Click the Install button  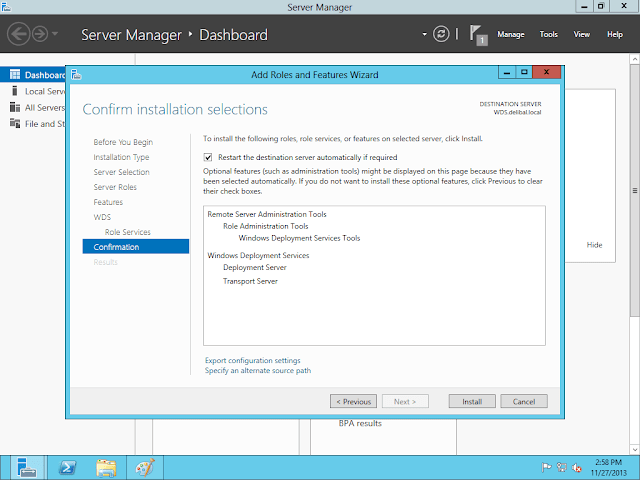[x=472, y=401]
